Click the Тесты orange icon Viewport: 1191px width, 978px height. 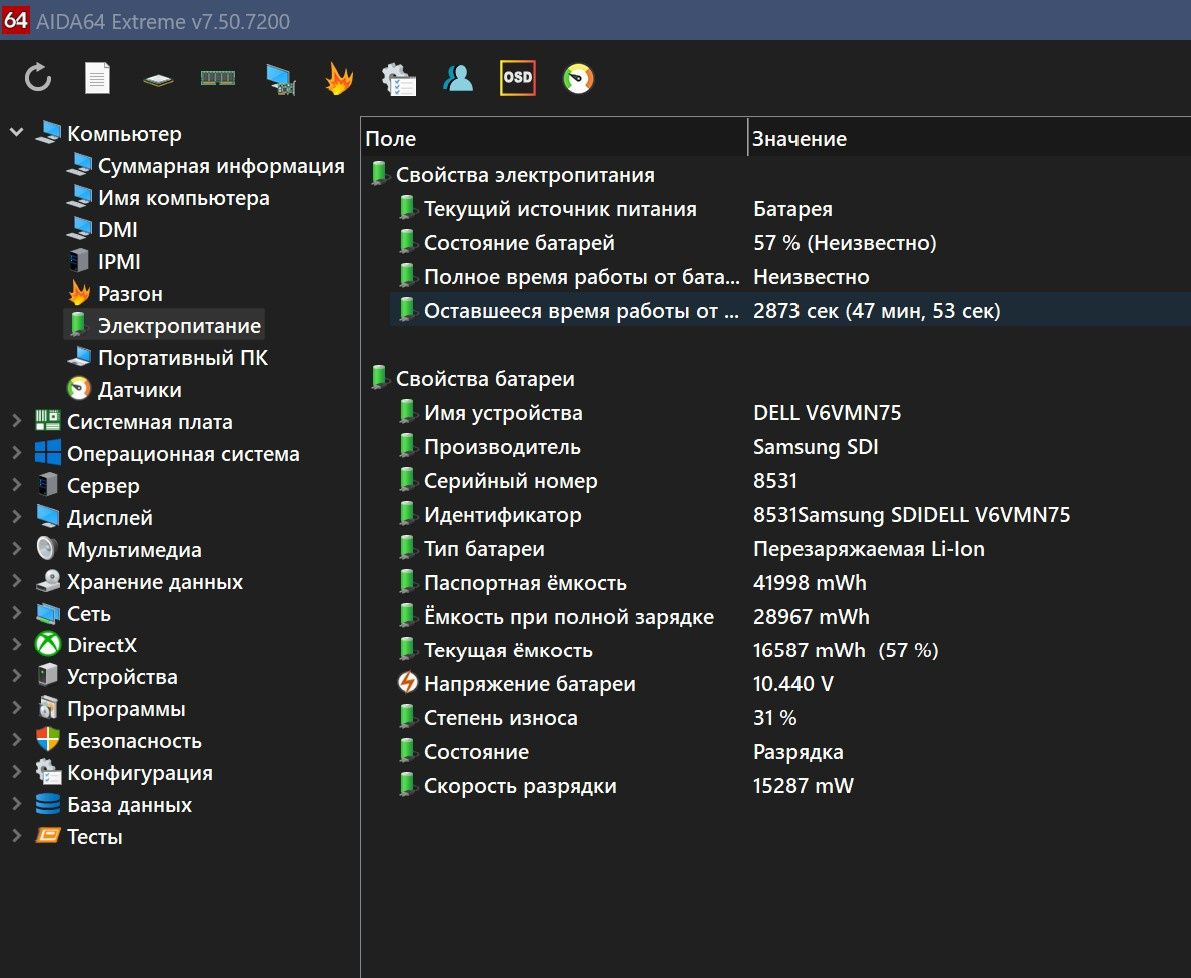(48, 836)
